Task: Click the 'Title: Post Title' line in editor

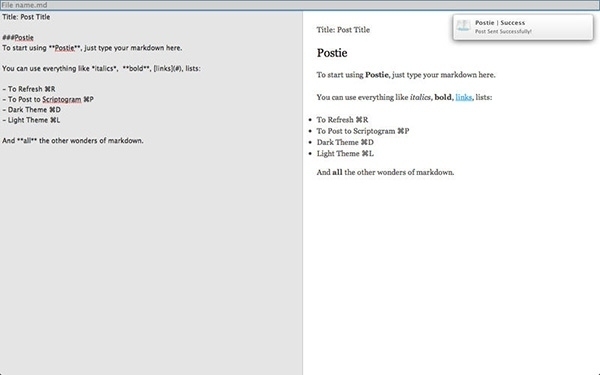Action: pyautogui.click(x=26, y=17)
